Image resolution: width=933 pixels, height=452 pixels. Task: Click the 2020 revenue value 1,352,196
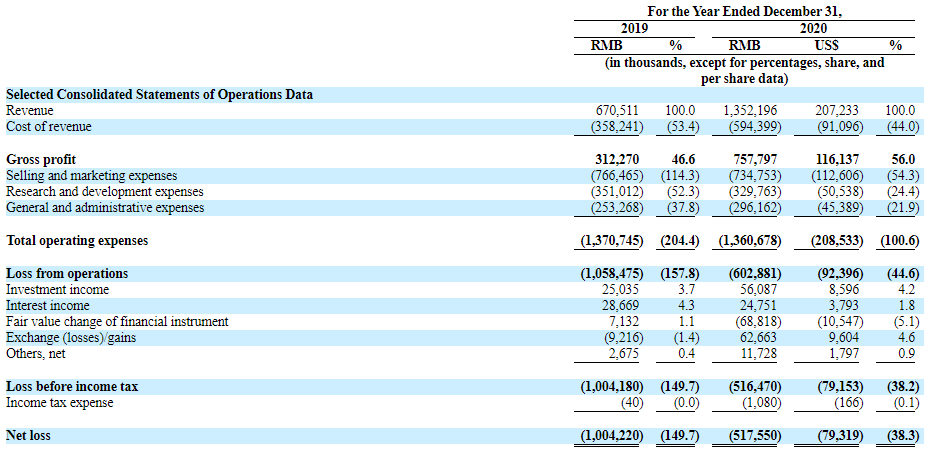(750, 111)
